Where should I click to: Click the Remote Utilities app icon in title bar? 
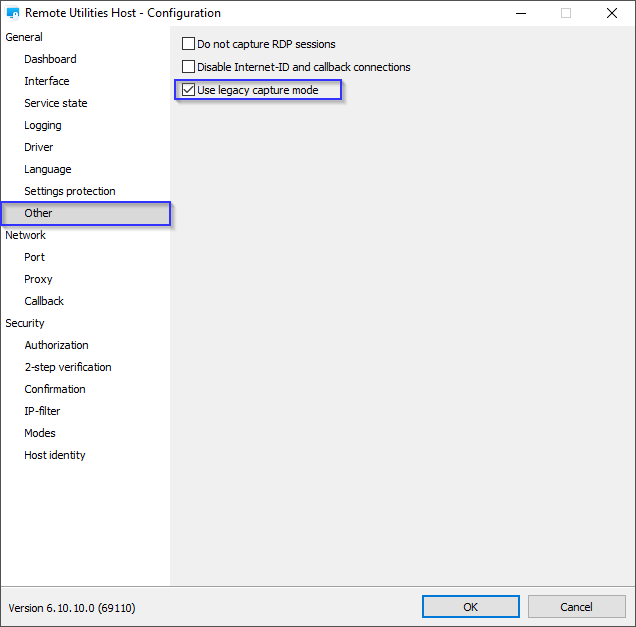click(13, 14)
